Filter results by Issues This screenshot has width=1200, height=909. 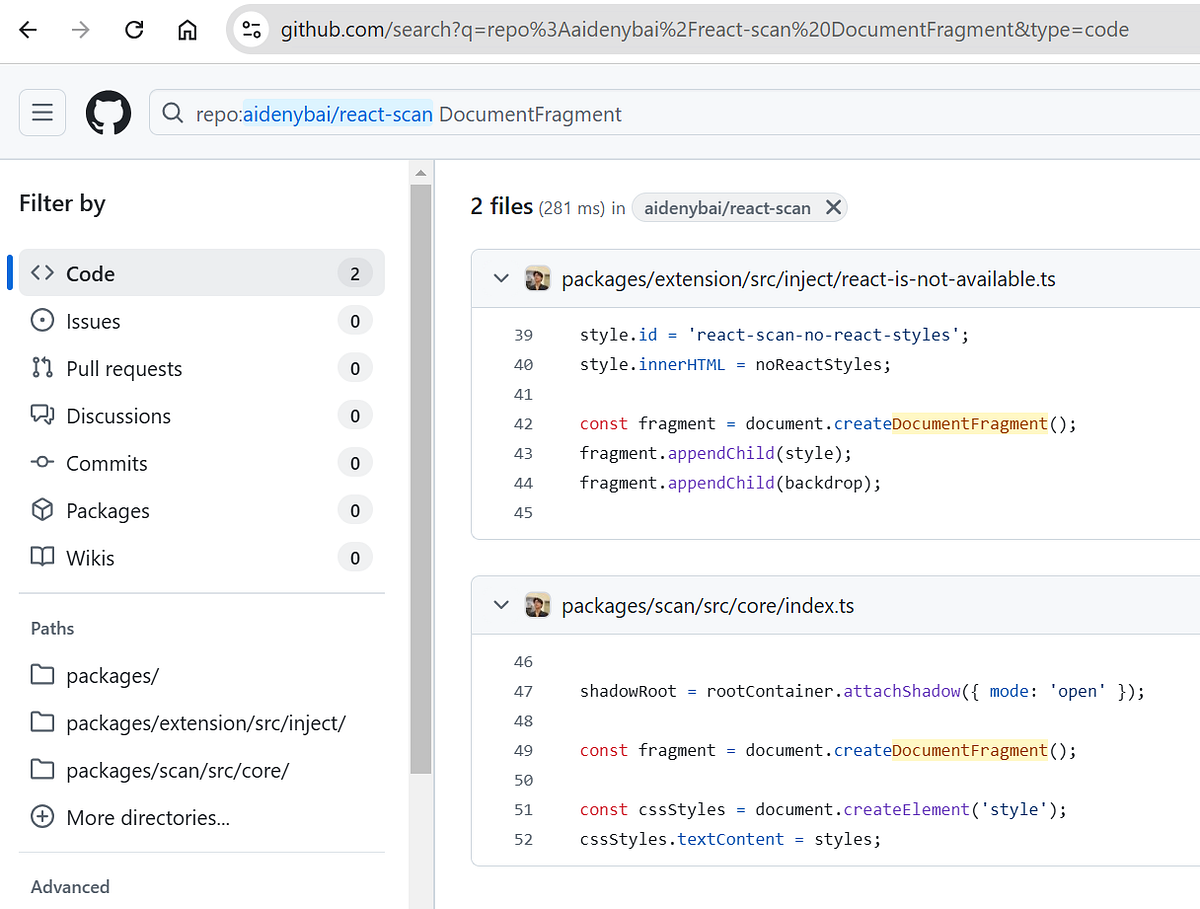tap(202, 321)
